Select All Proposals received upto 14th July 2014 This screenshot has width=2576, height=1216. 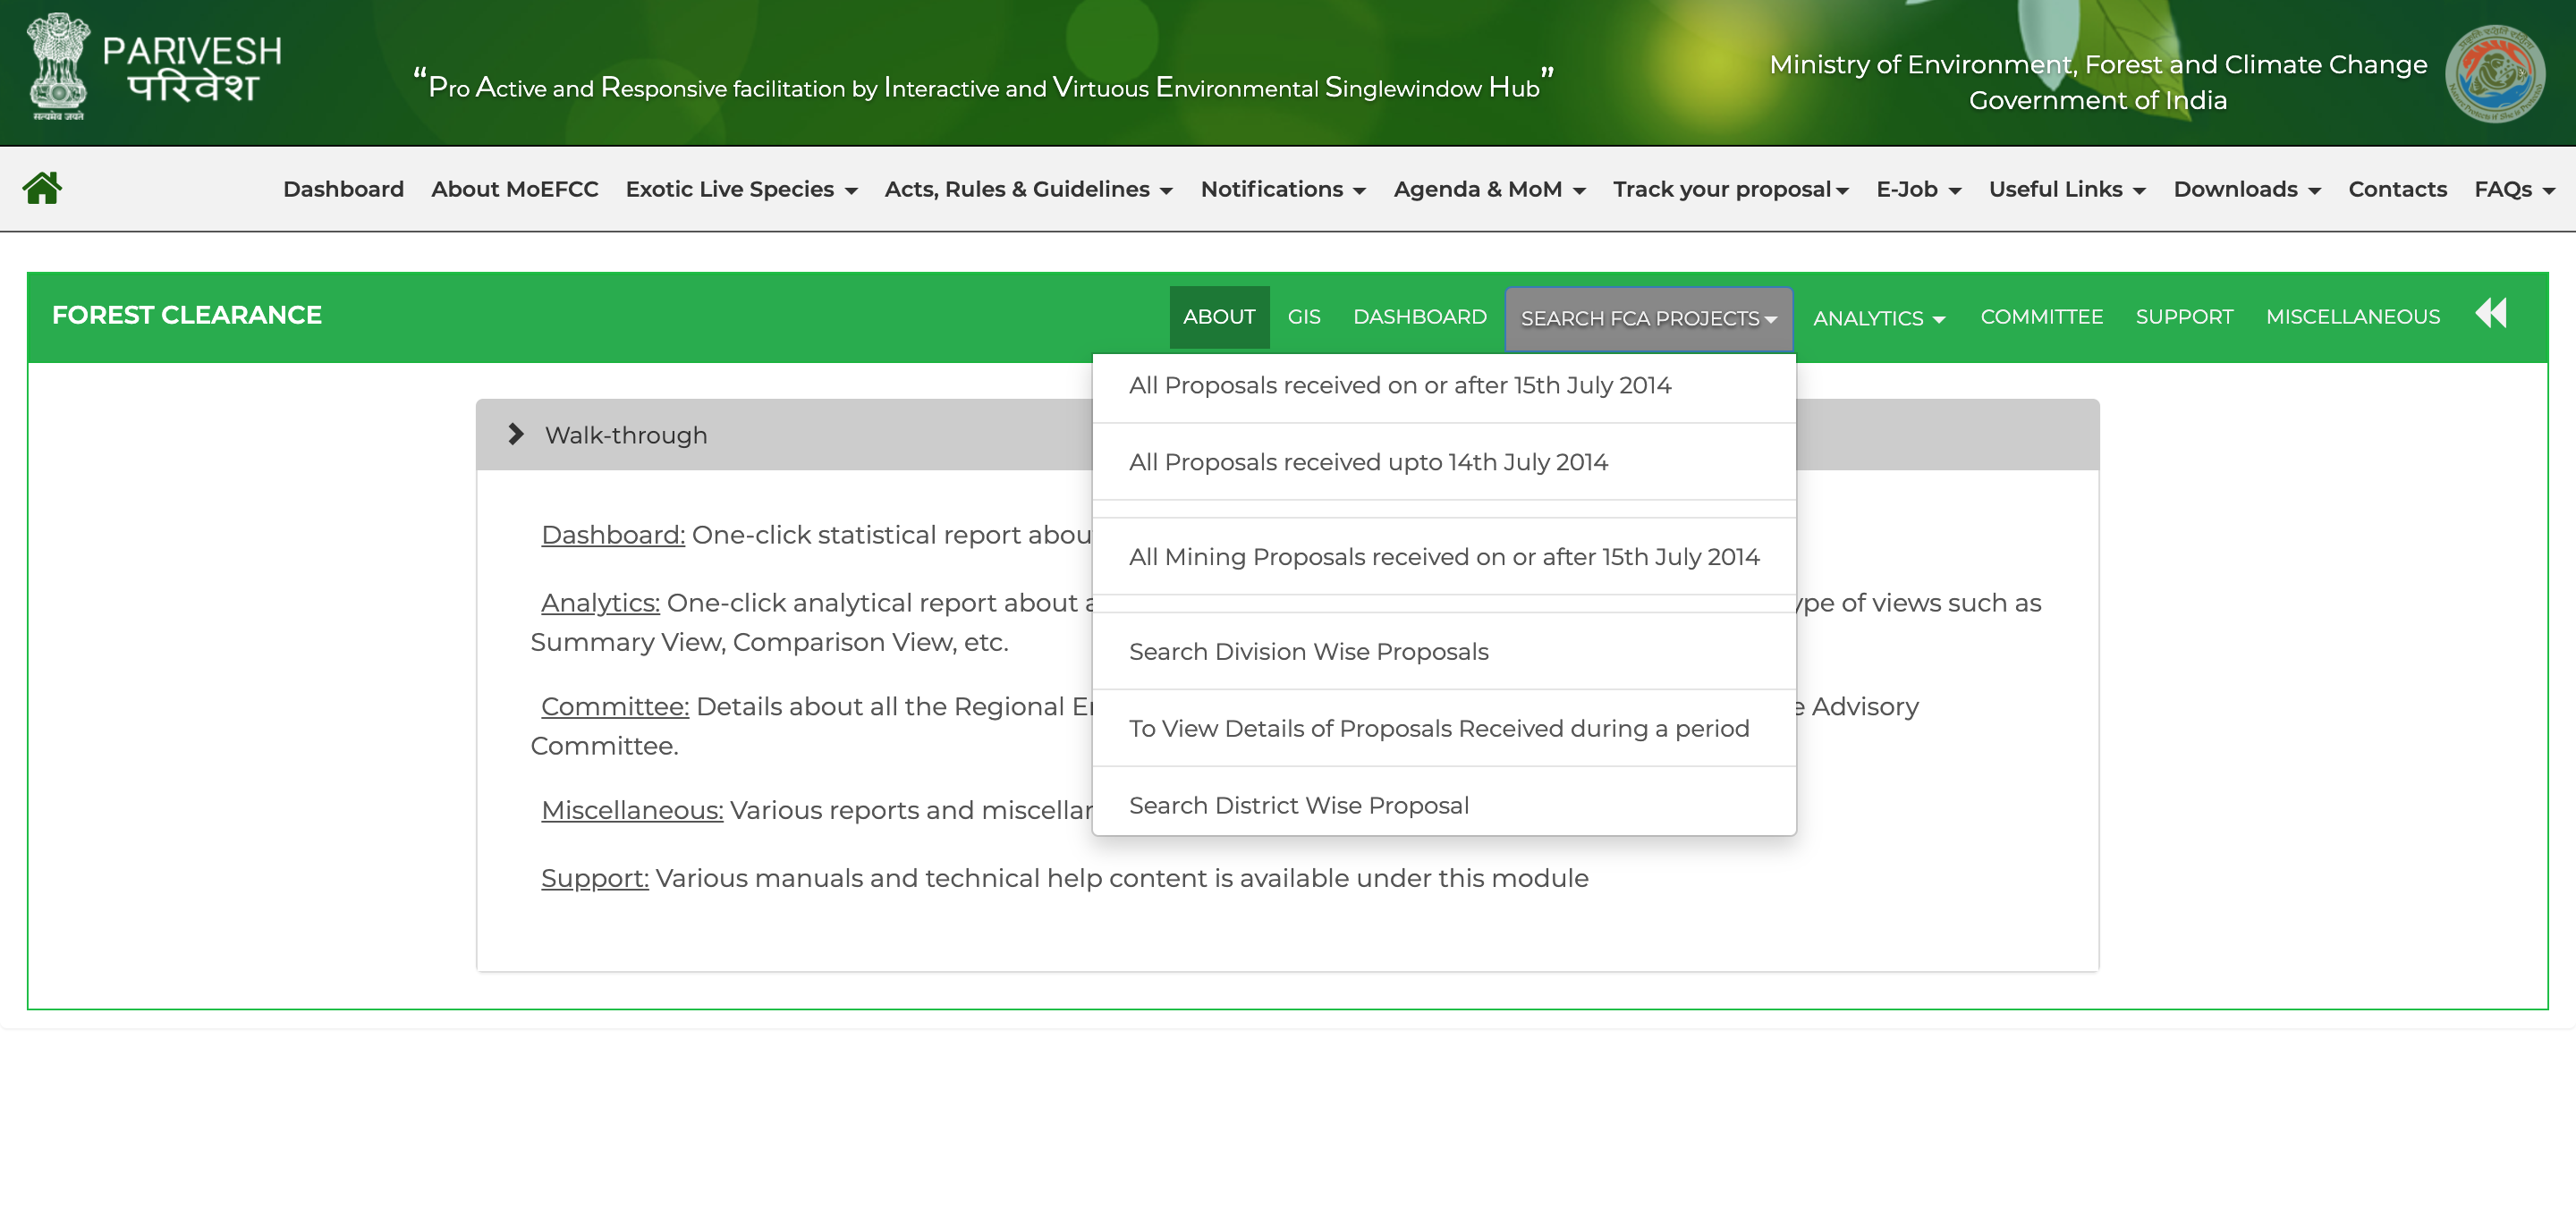pyautogui.click(x=1367, y=462)
